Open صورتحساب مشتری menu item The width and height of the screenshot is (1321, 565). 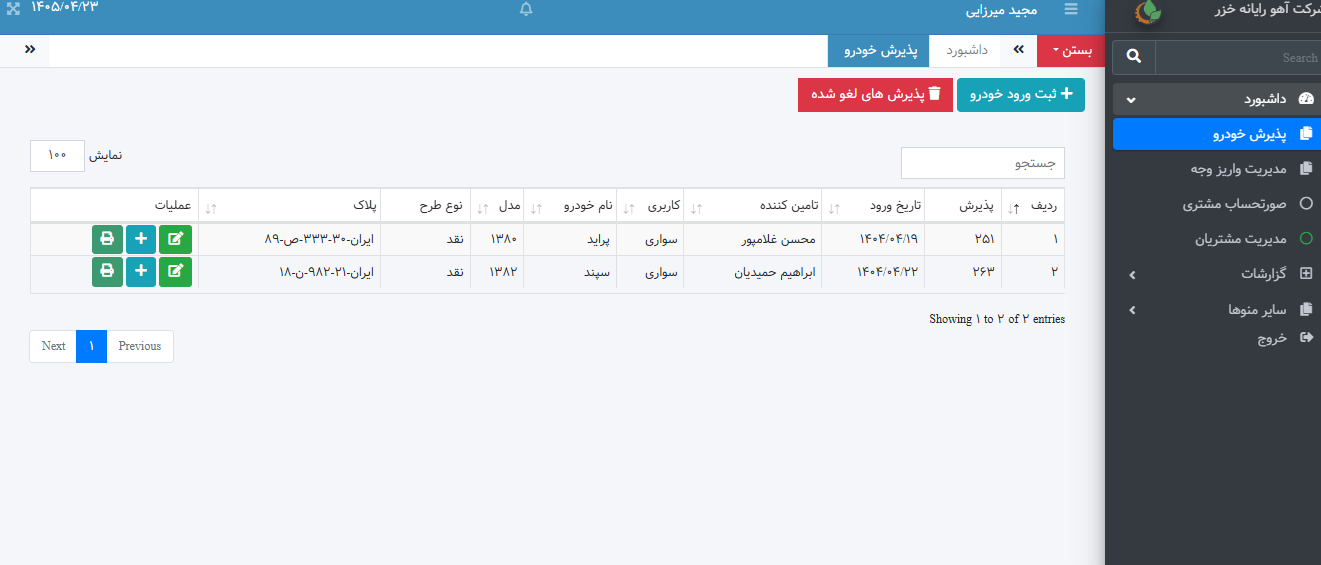1217,204
